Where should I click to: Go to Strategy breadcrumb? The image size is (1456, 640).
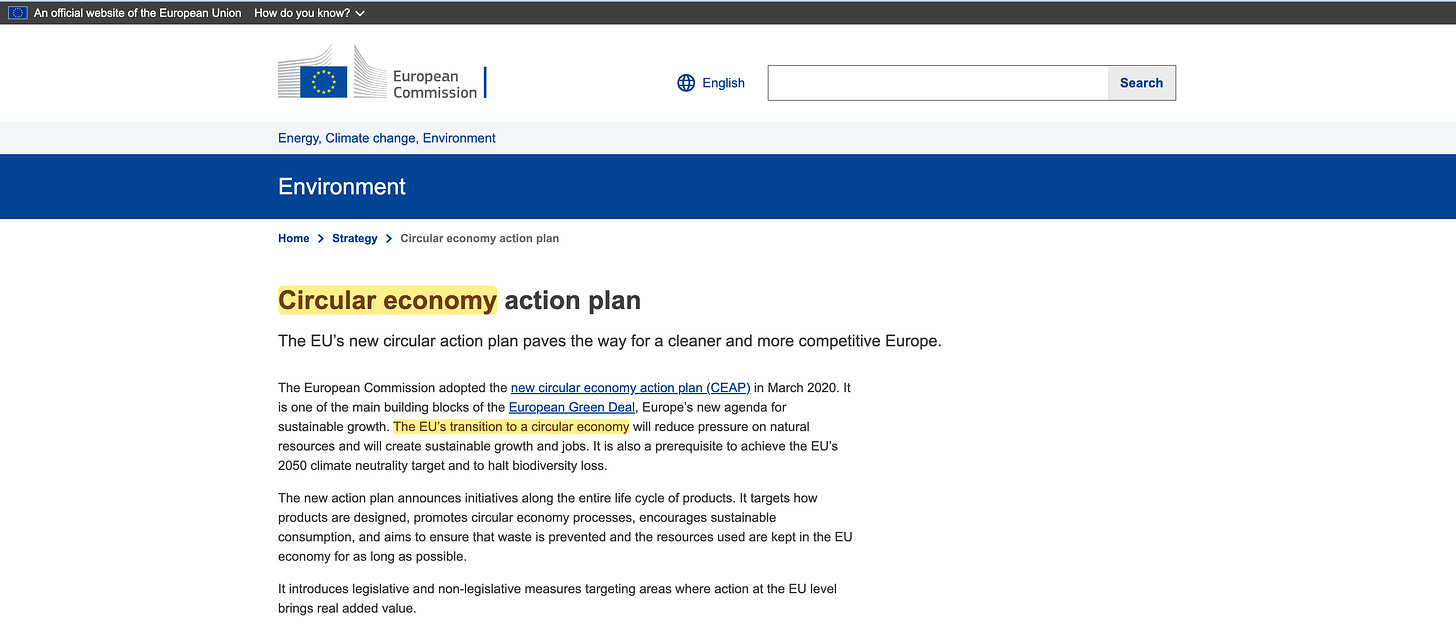click(x=355, y=238)
